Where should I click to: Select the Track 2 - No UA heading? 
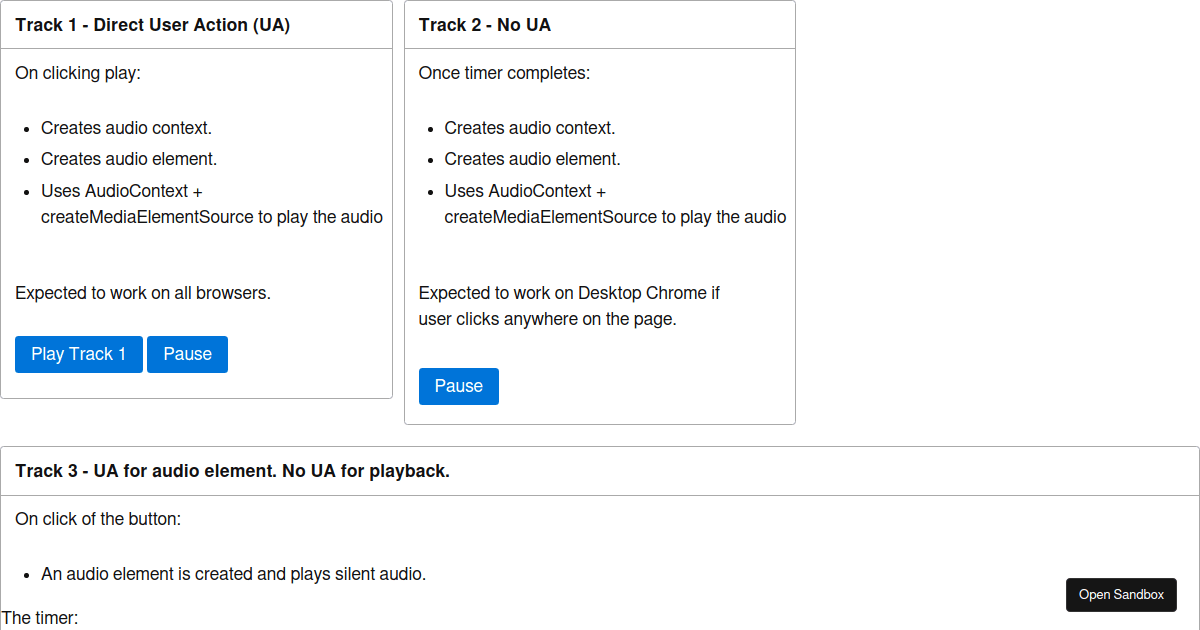[484, 25]
